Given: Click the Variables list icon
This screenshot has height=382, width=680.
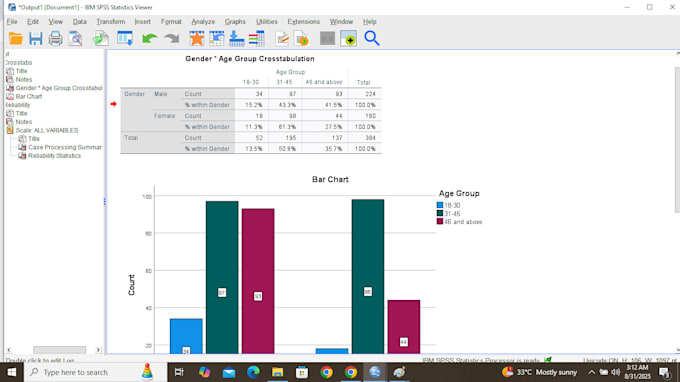Looking at the screenshot, I should tap(257, 39).
